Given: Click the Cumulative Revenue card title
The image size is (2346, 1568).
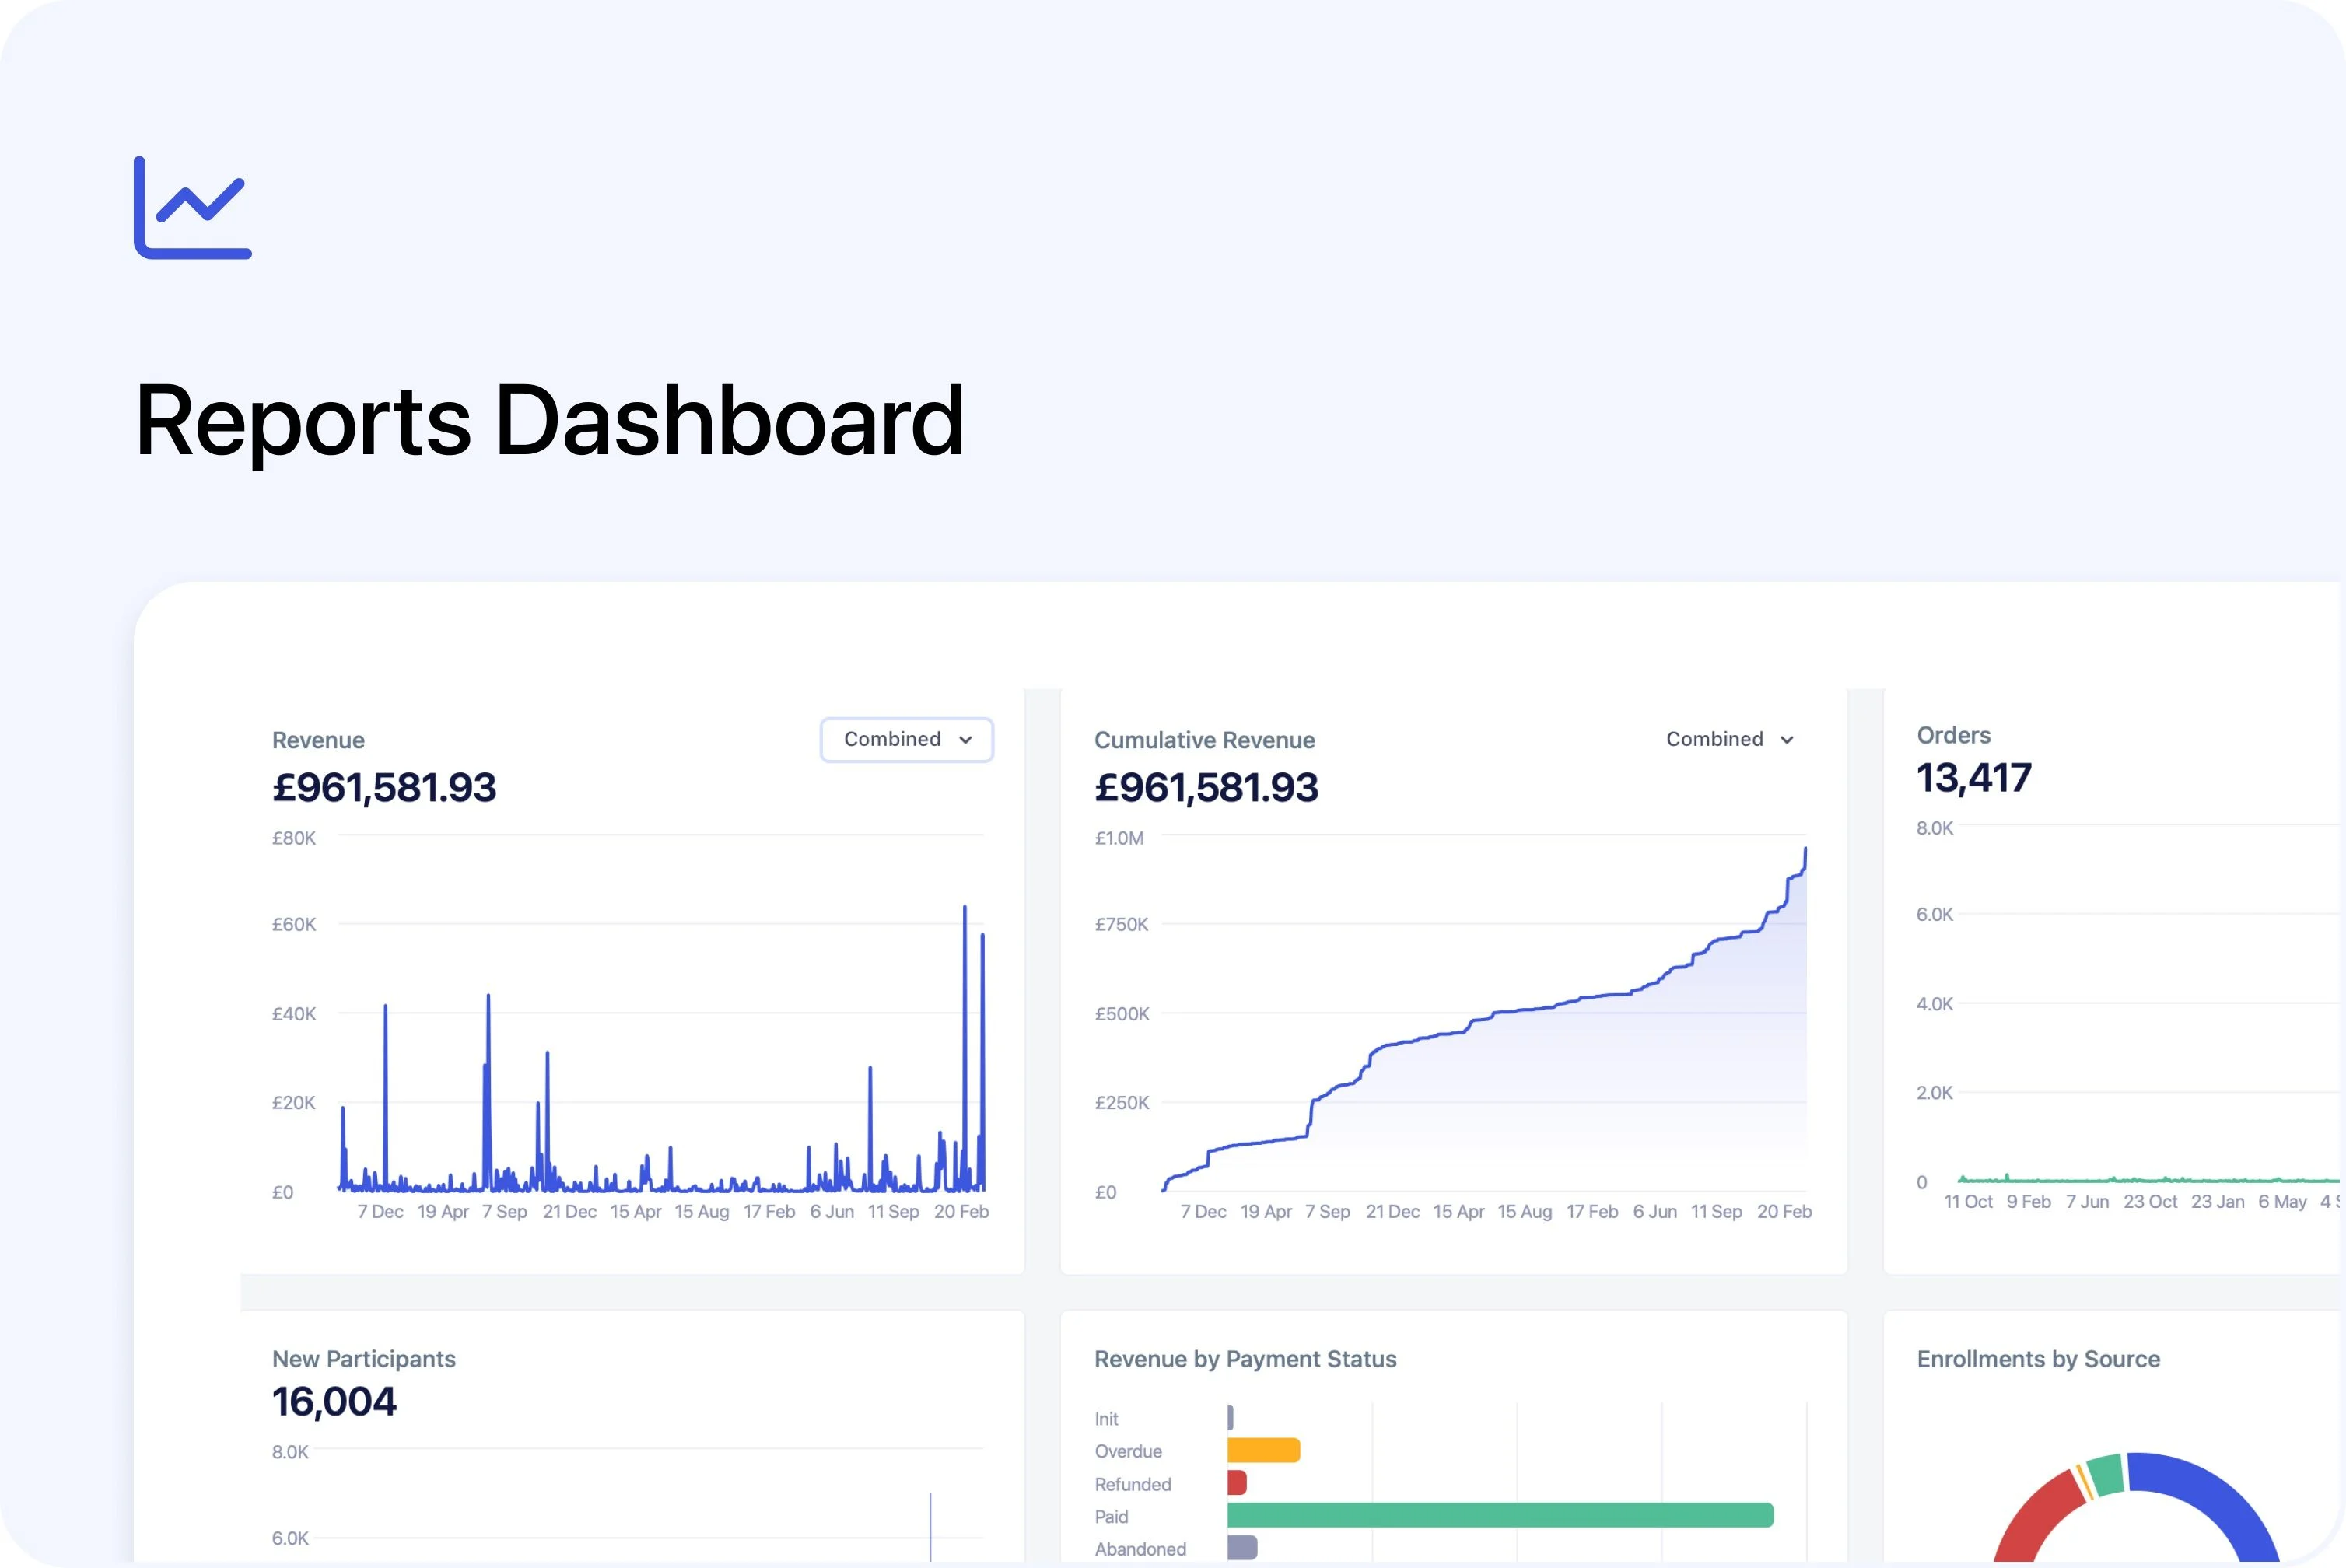Looking at the screenshot, I should point(1204,740).
